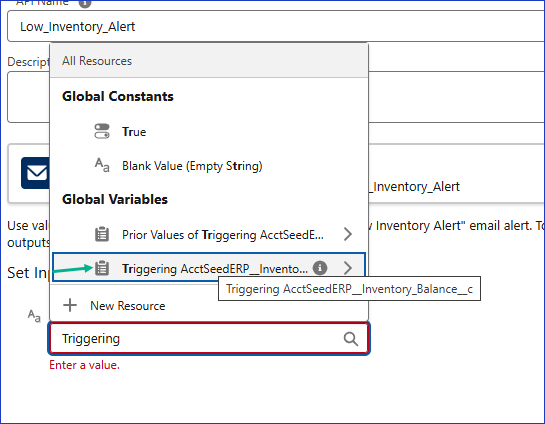Click the plus icon for New Resource

[70, 305]
